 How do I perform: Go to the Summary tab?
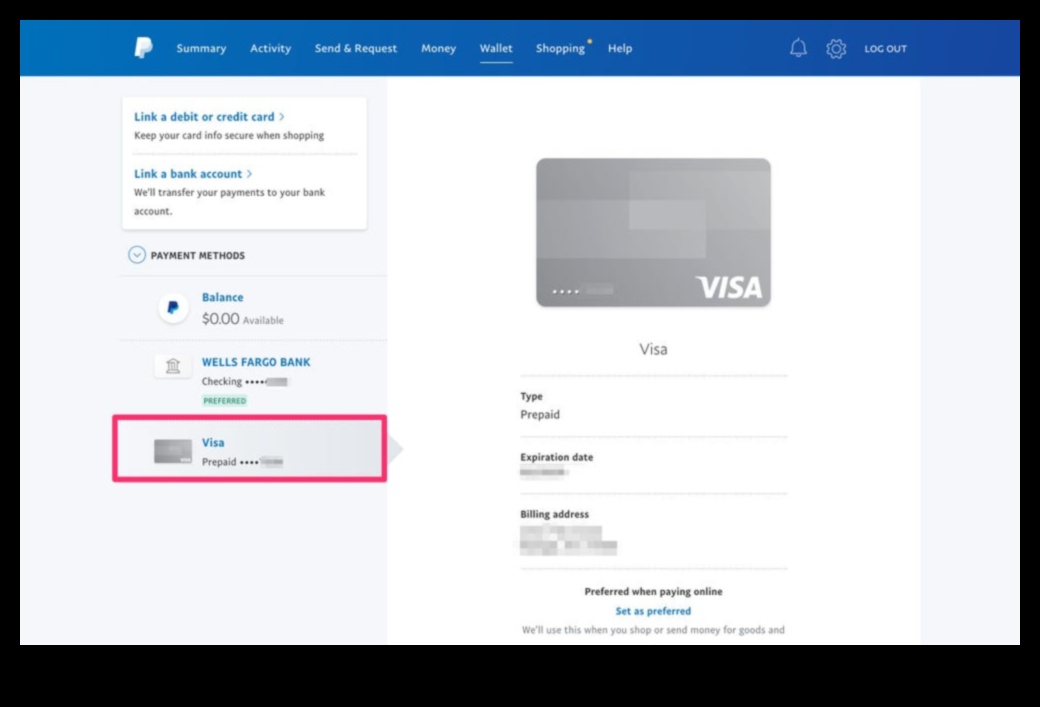coord(201,48)
